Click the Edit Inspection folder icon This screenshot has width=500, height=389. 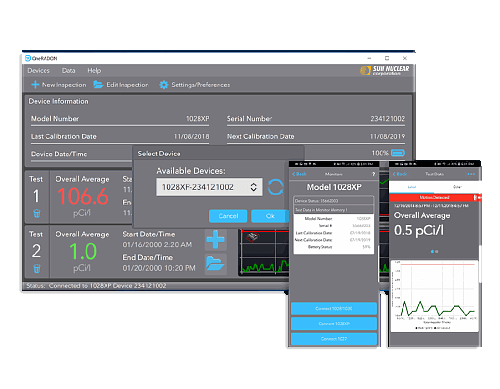[x=98, y=85]
